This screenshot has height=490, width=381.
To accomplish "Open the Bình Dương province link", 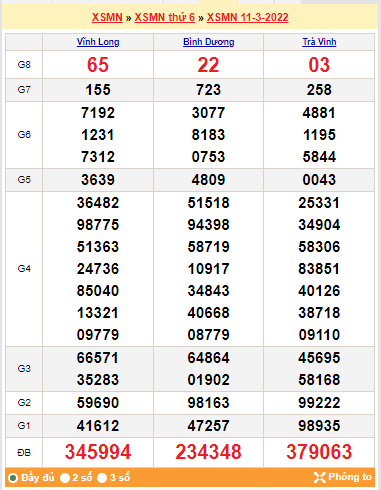I will [209, 42].
